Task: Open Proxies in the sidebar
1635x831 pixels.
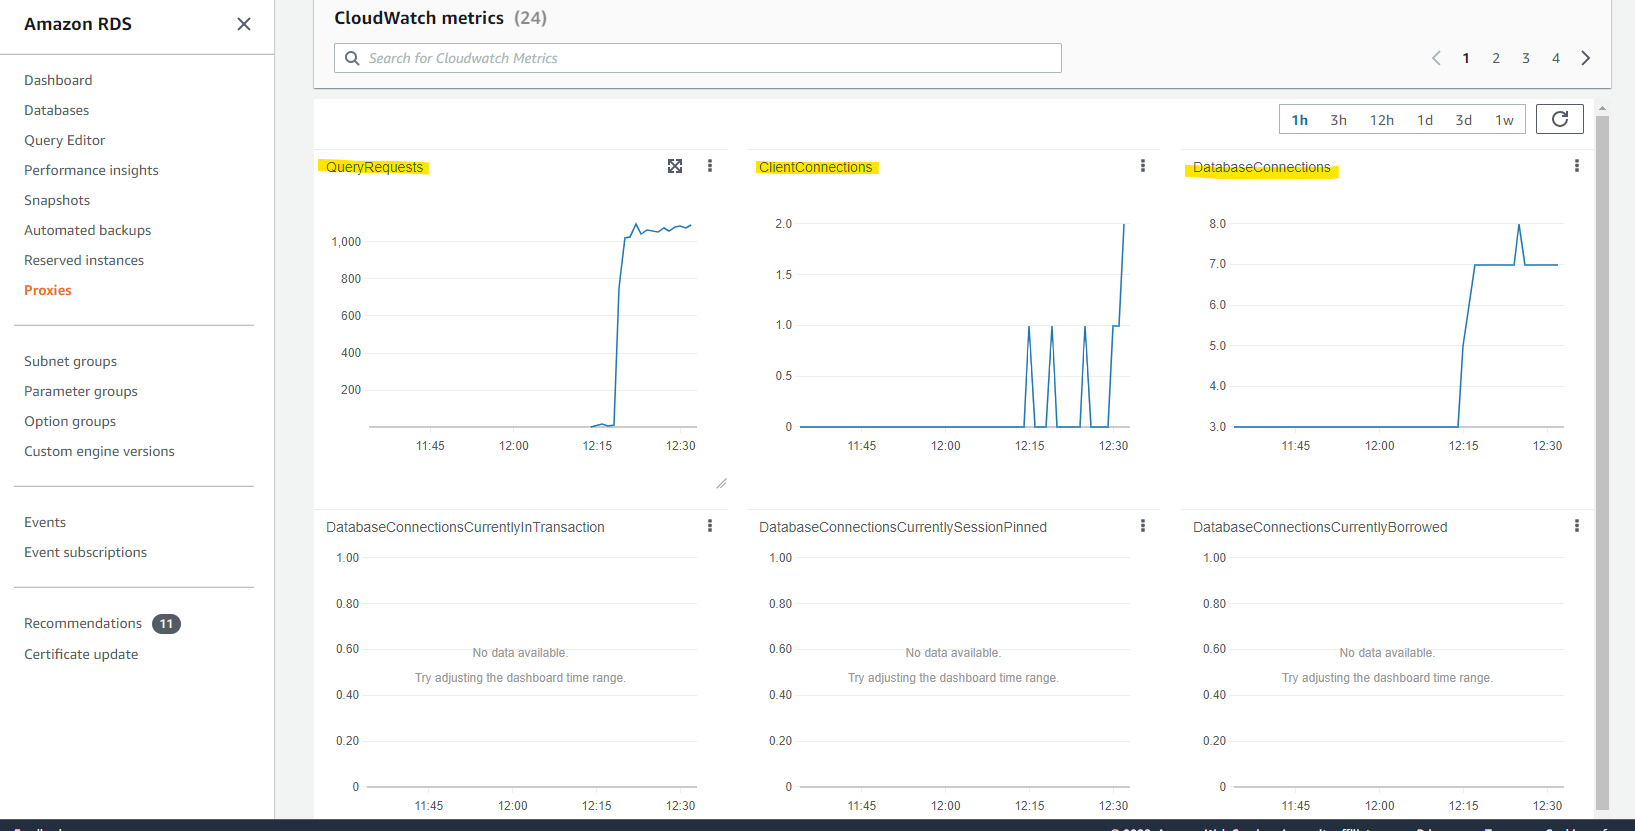Action: click(x=48, y=290)
